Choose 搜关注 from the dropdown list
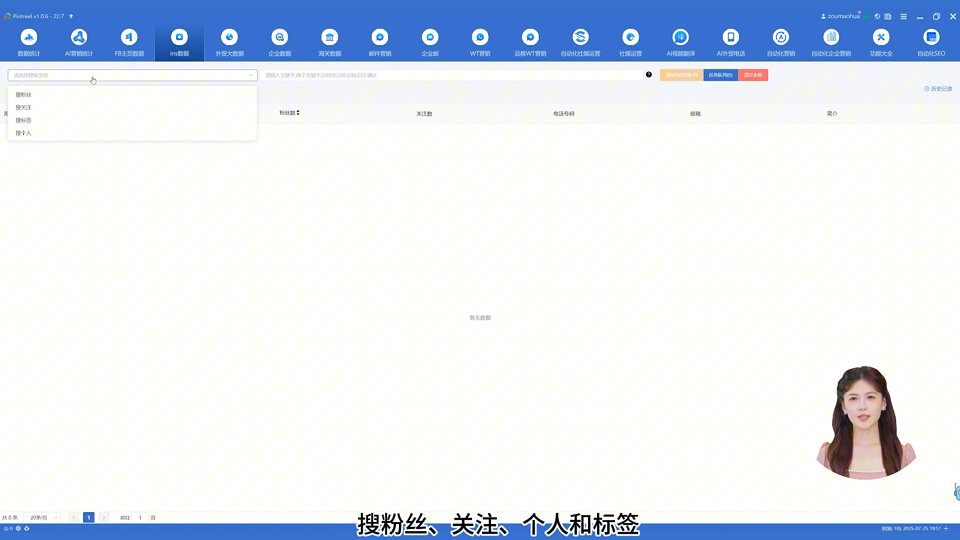Screen dimensions: 960x540 click(x=132, y=107)
